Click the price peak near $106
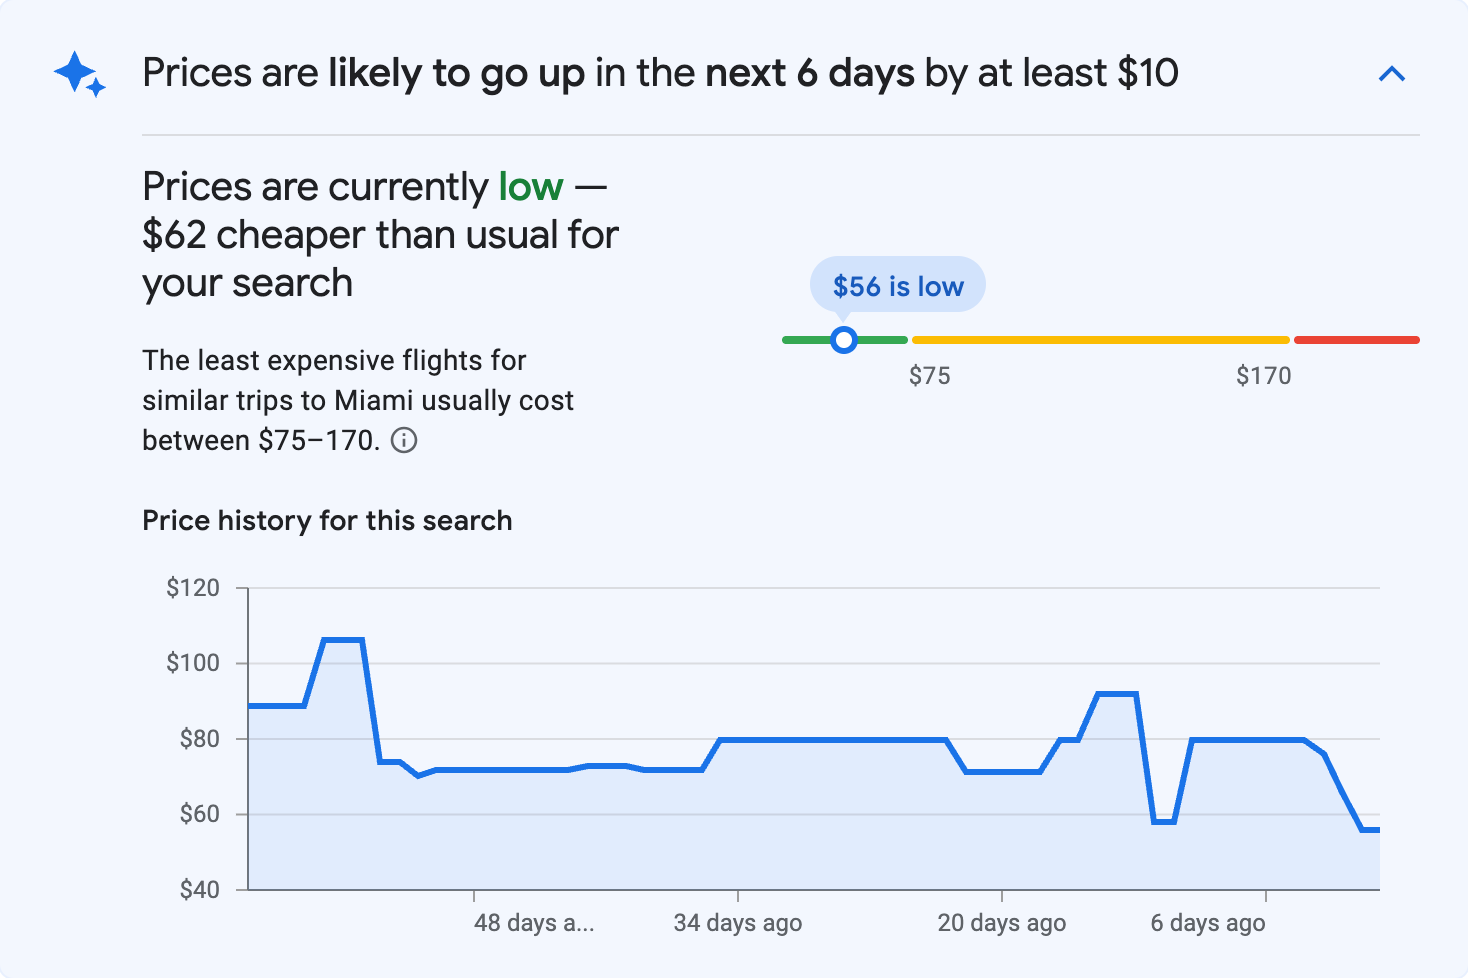The image size is (1468, 978). pos(344,638)
